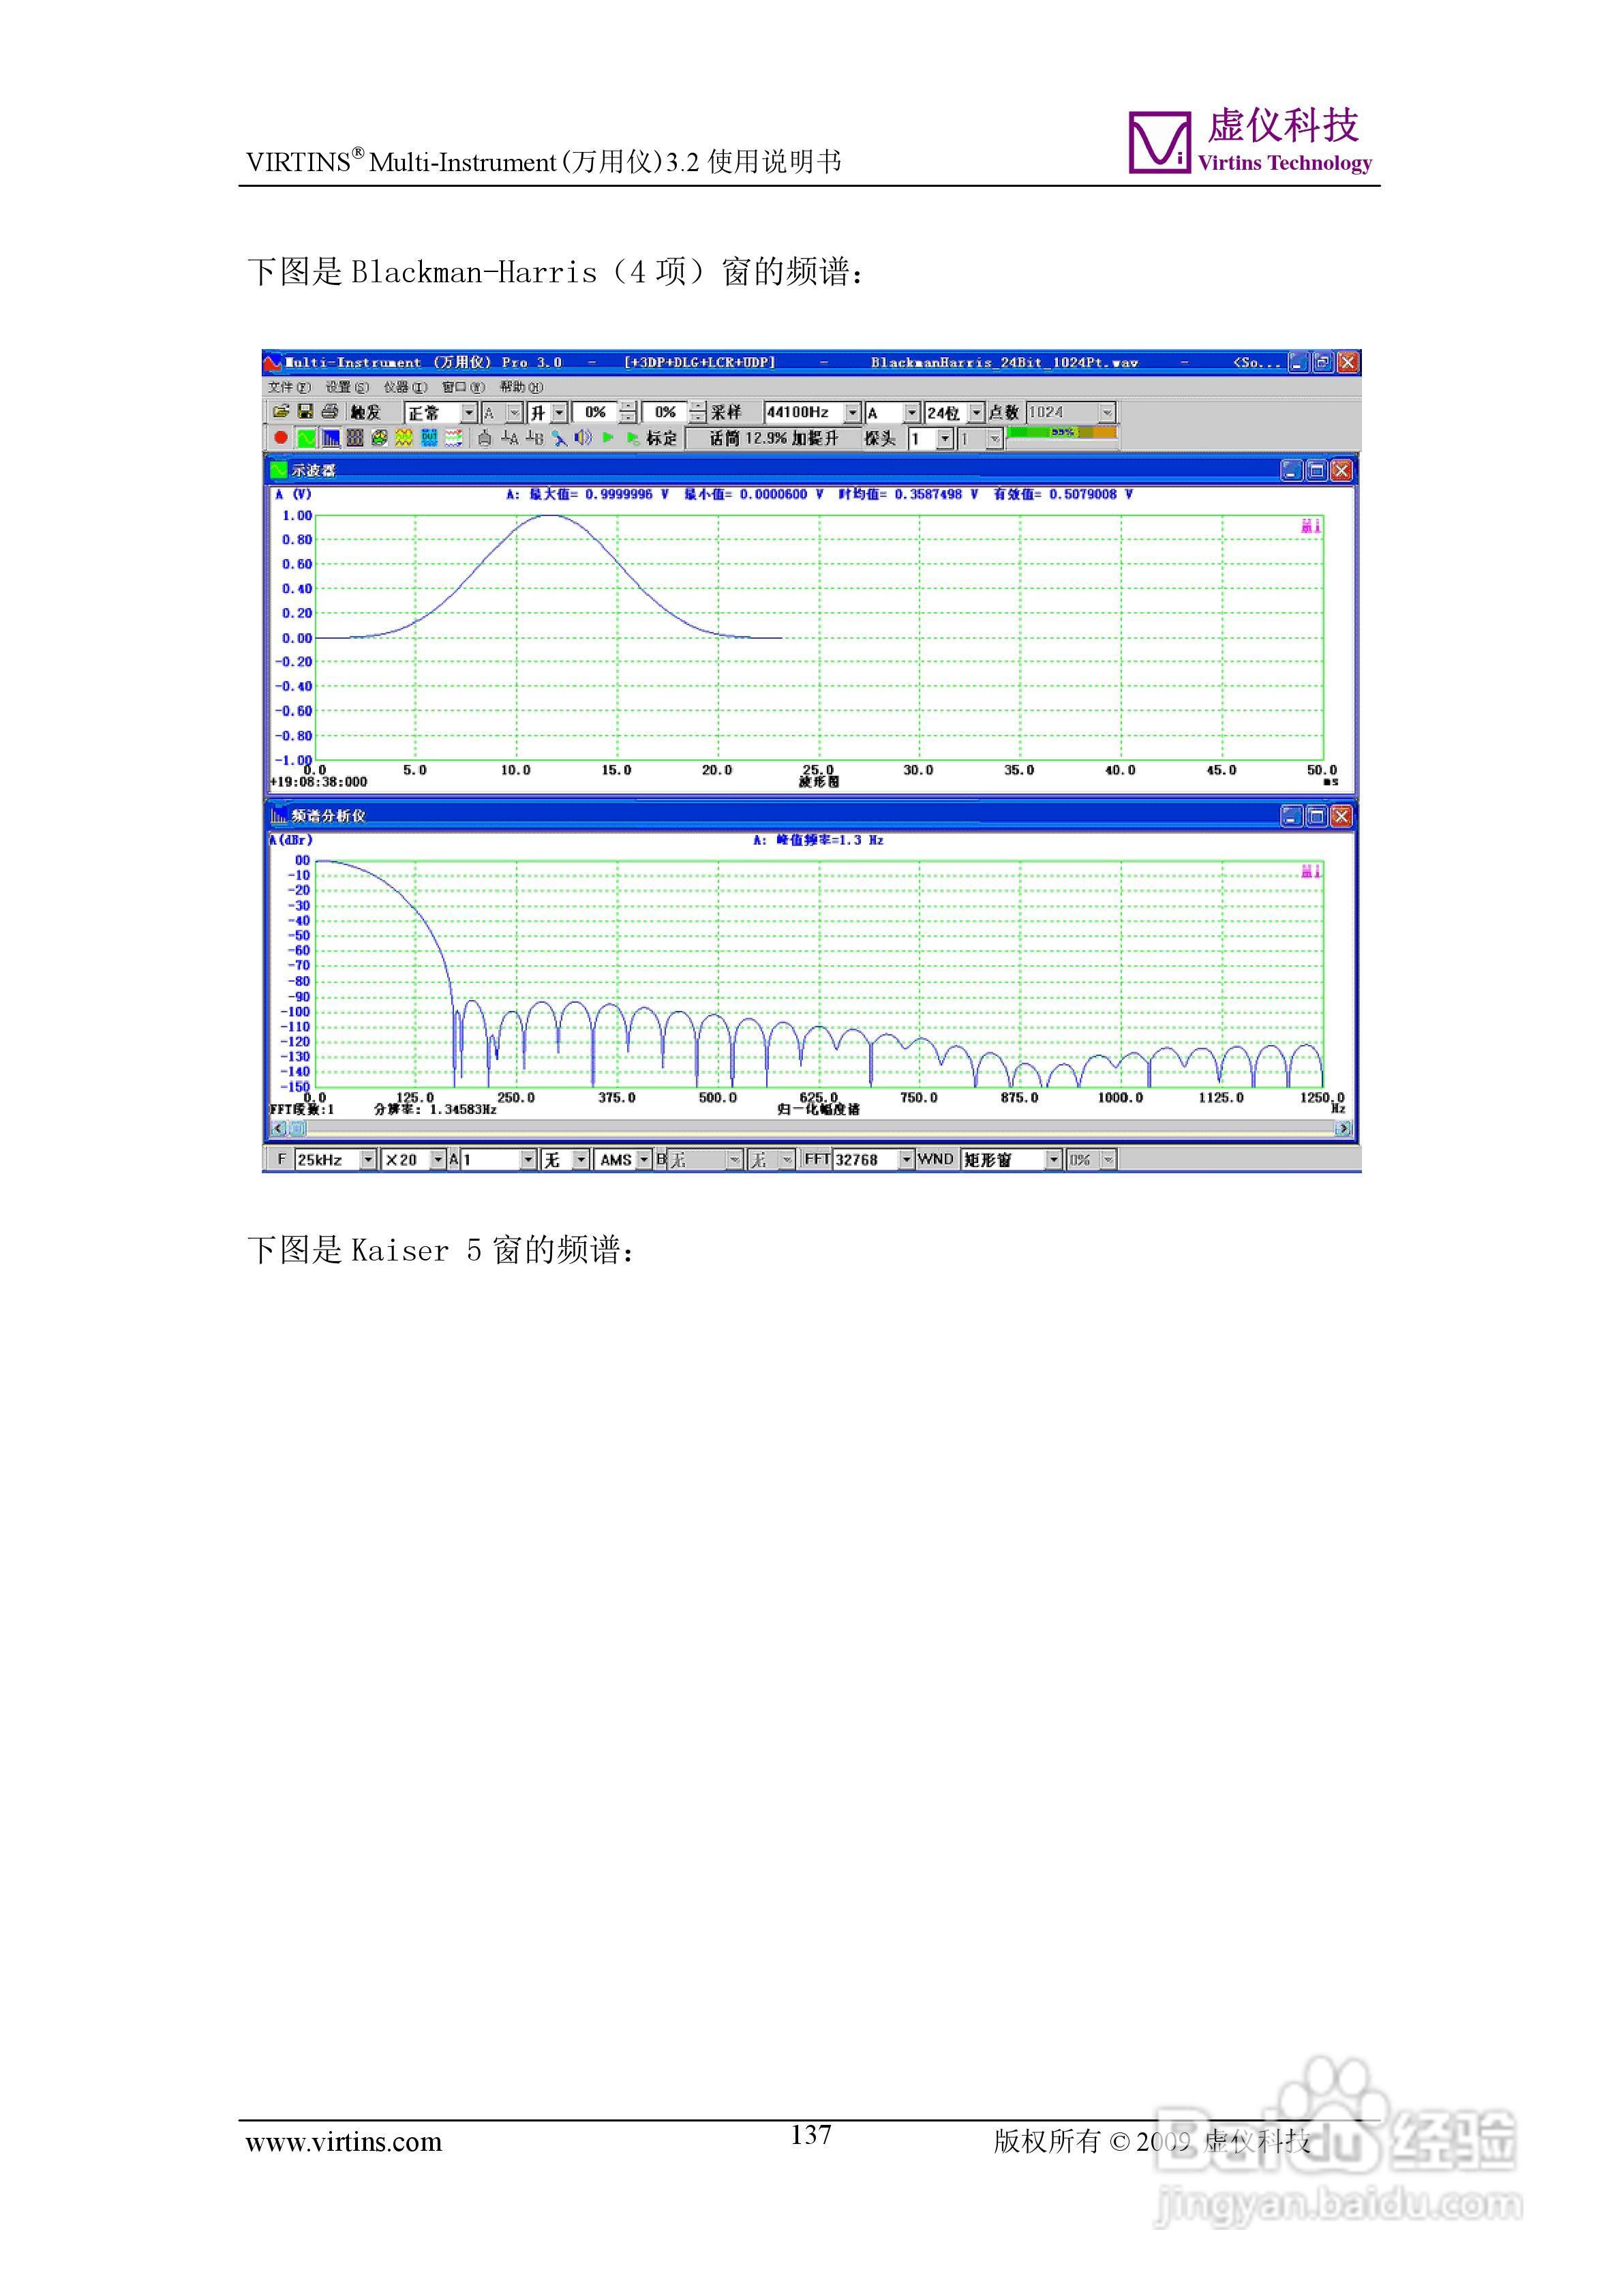Click the 触发 trigger button
Screen dimensions: 1623x2296
pos(366,412)
